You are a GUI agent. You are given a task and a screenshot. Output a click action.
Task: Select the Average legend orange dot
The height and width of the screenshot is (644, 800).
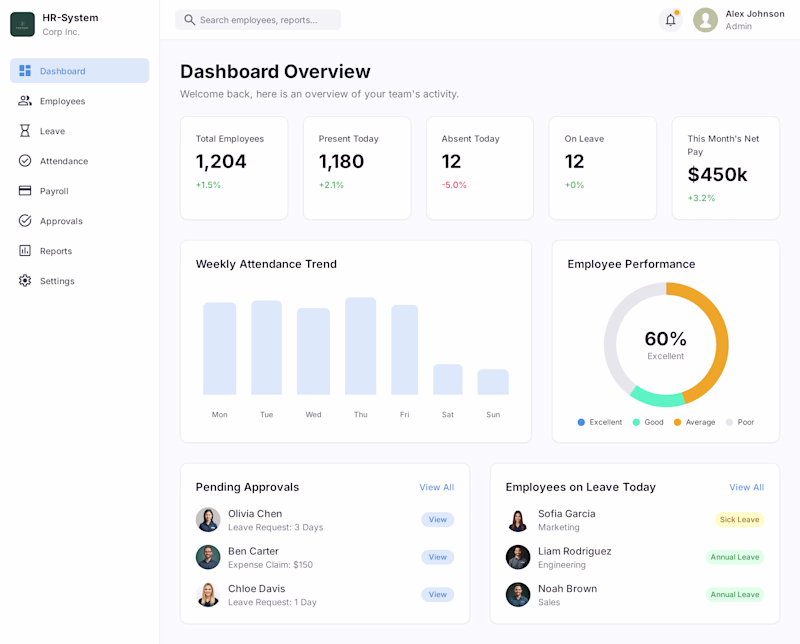[x=678, y=422]
